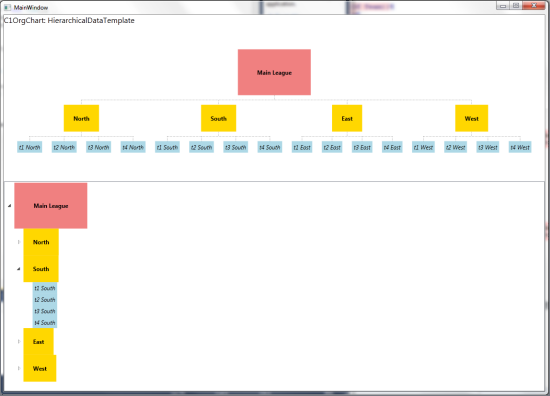
Task: Select t2 South row in tree view
Action: tap(45, 300)
